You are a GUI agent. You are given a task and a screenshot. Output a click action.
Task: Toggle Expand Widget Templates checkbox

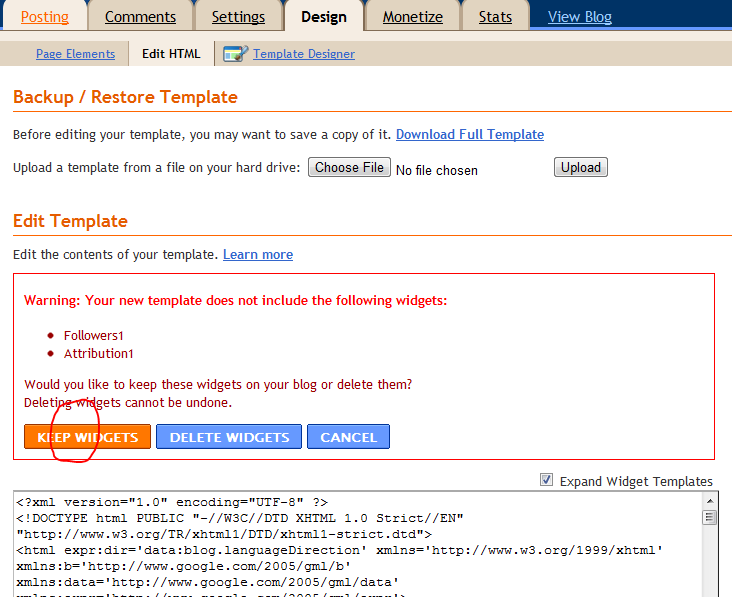pyautogui.click(x=546, y=479)
